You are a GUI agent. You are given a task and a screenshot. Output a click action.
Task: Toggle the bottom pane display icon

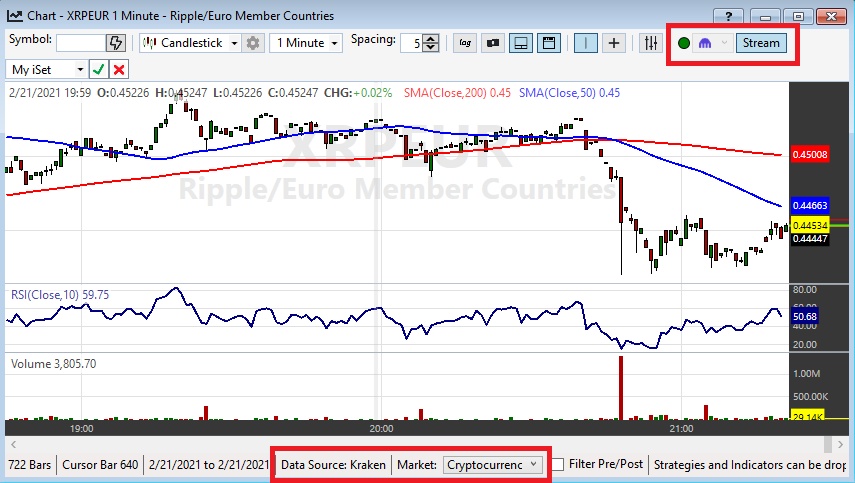tap(521, 43)
